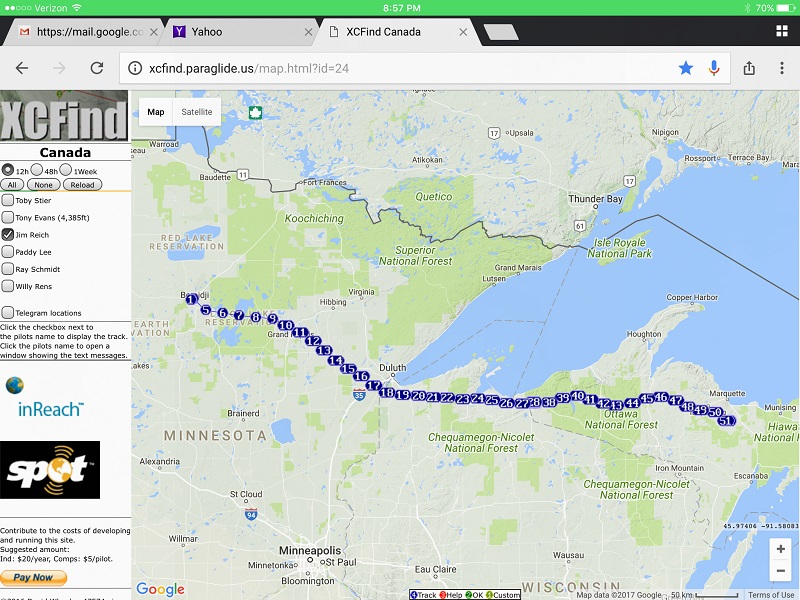Click the XCFind logo banner

[64, 116]
